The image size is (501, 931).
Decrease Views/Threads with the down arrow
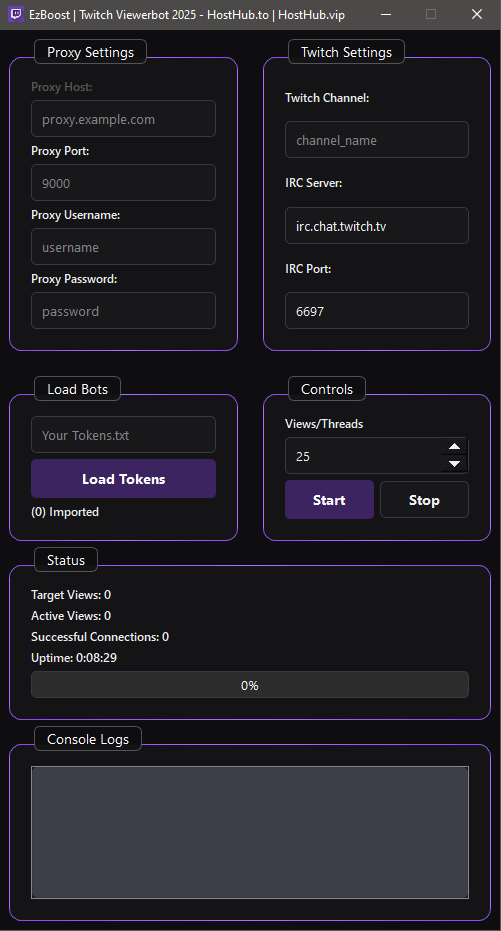pos(455,464)
